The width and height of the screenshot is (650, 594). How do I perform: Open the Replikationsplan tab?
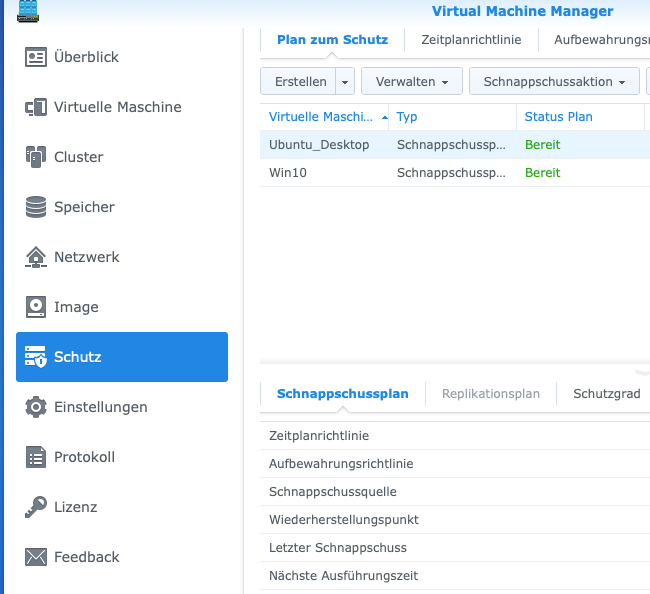pyautogui.click(x=490, y=394)
